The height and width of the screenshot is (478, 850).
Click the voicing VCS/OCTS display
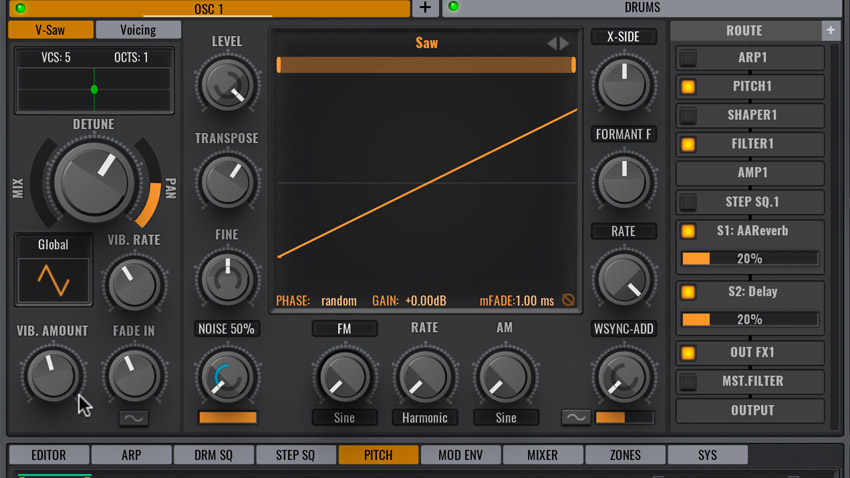[x=94, y=81]
